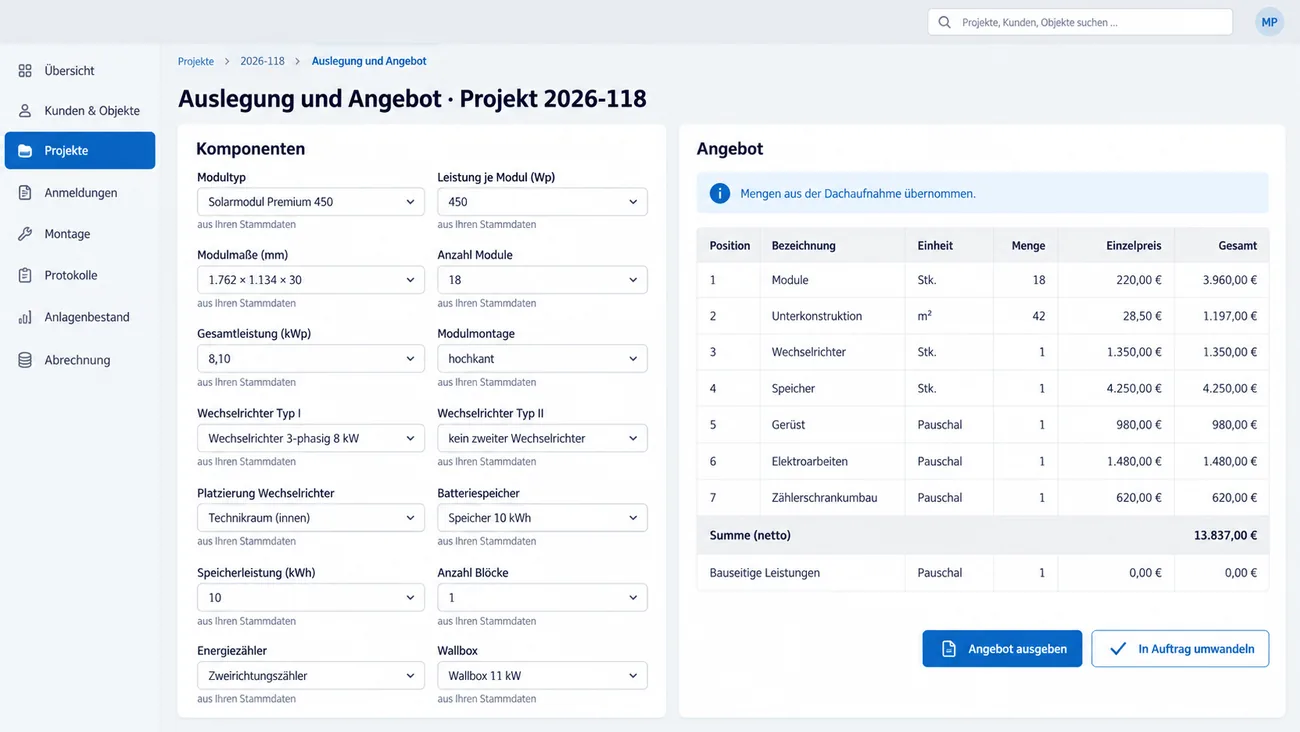Click the magnifier icon in search bar
Viewport: 1300px width, 732px height.
[944, 22]
